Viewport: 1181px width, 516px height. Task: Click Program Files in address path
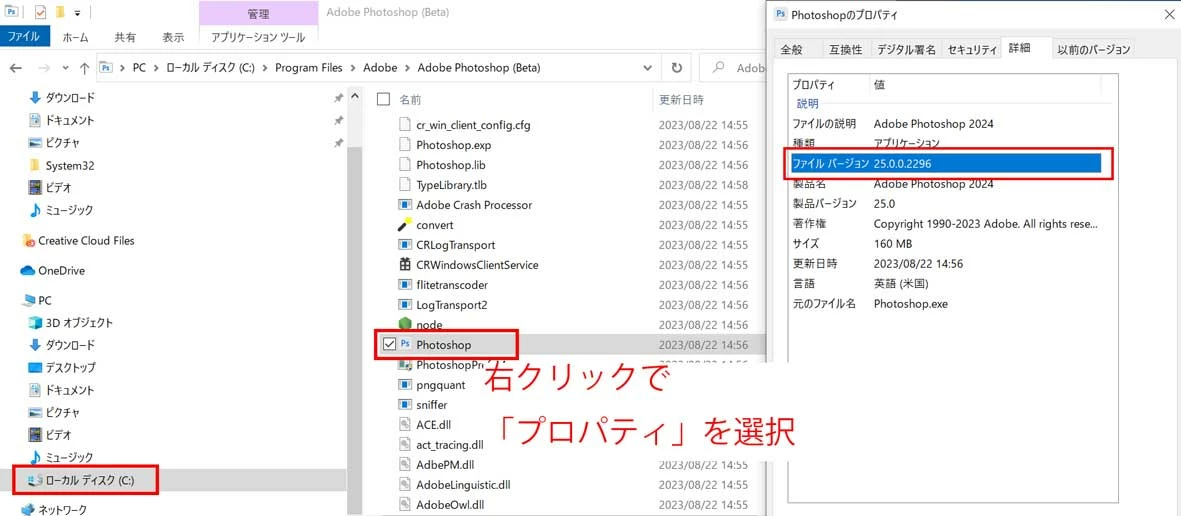coord(309,68)
